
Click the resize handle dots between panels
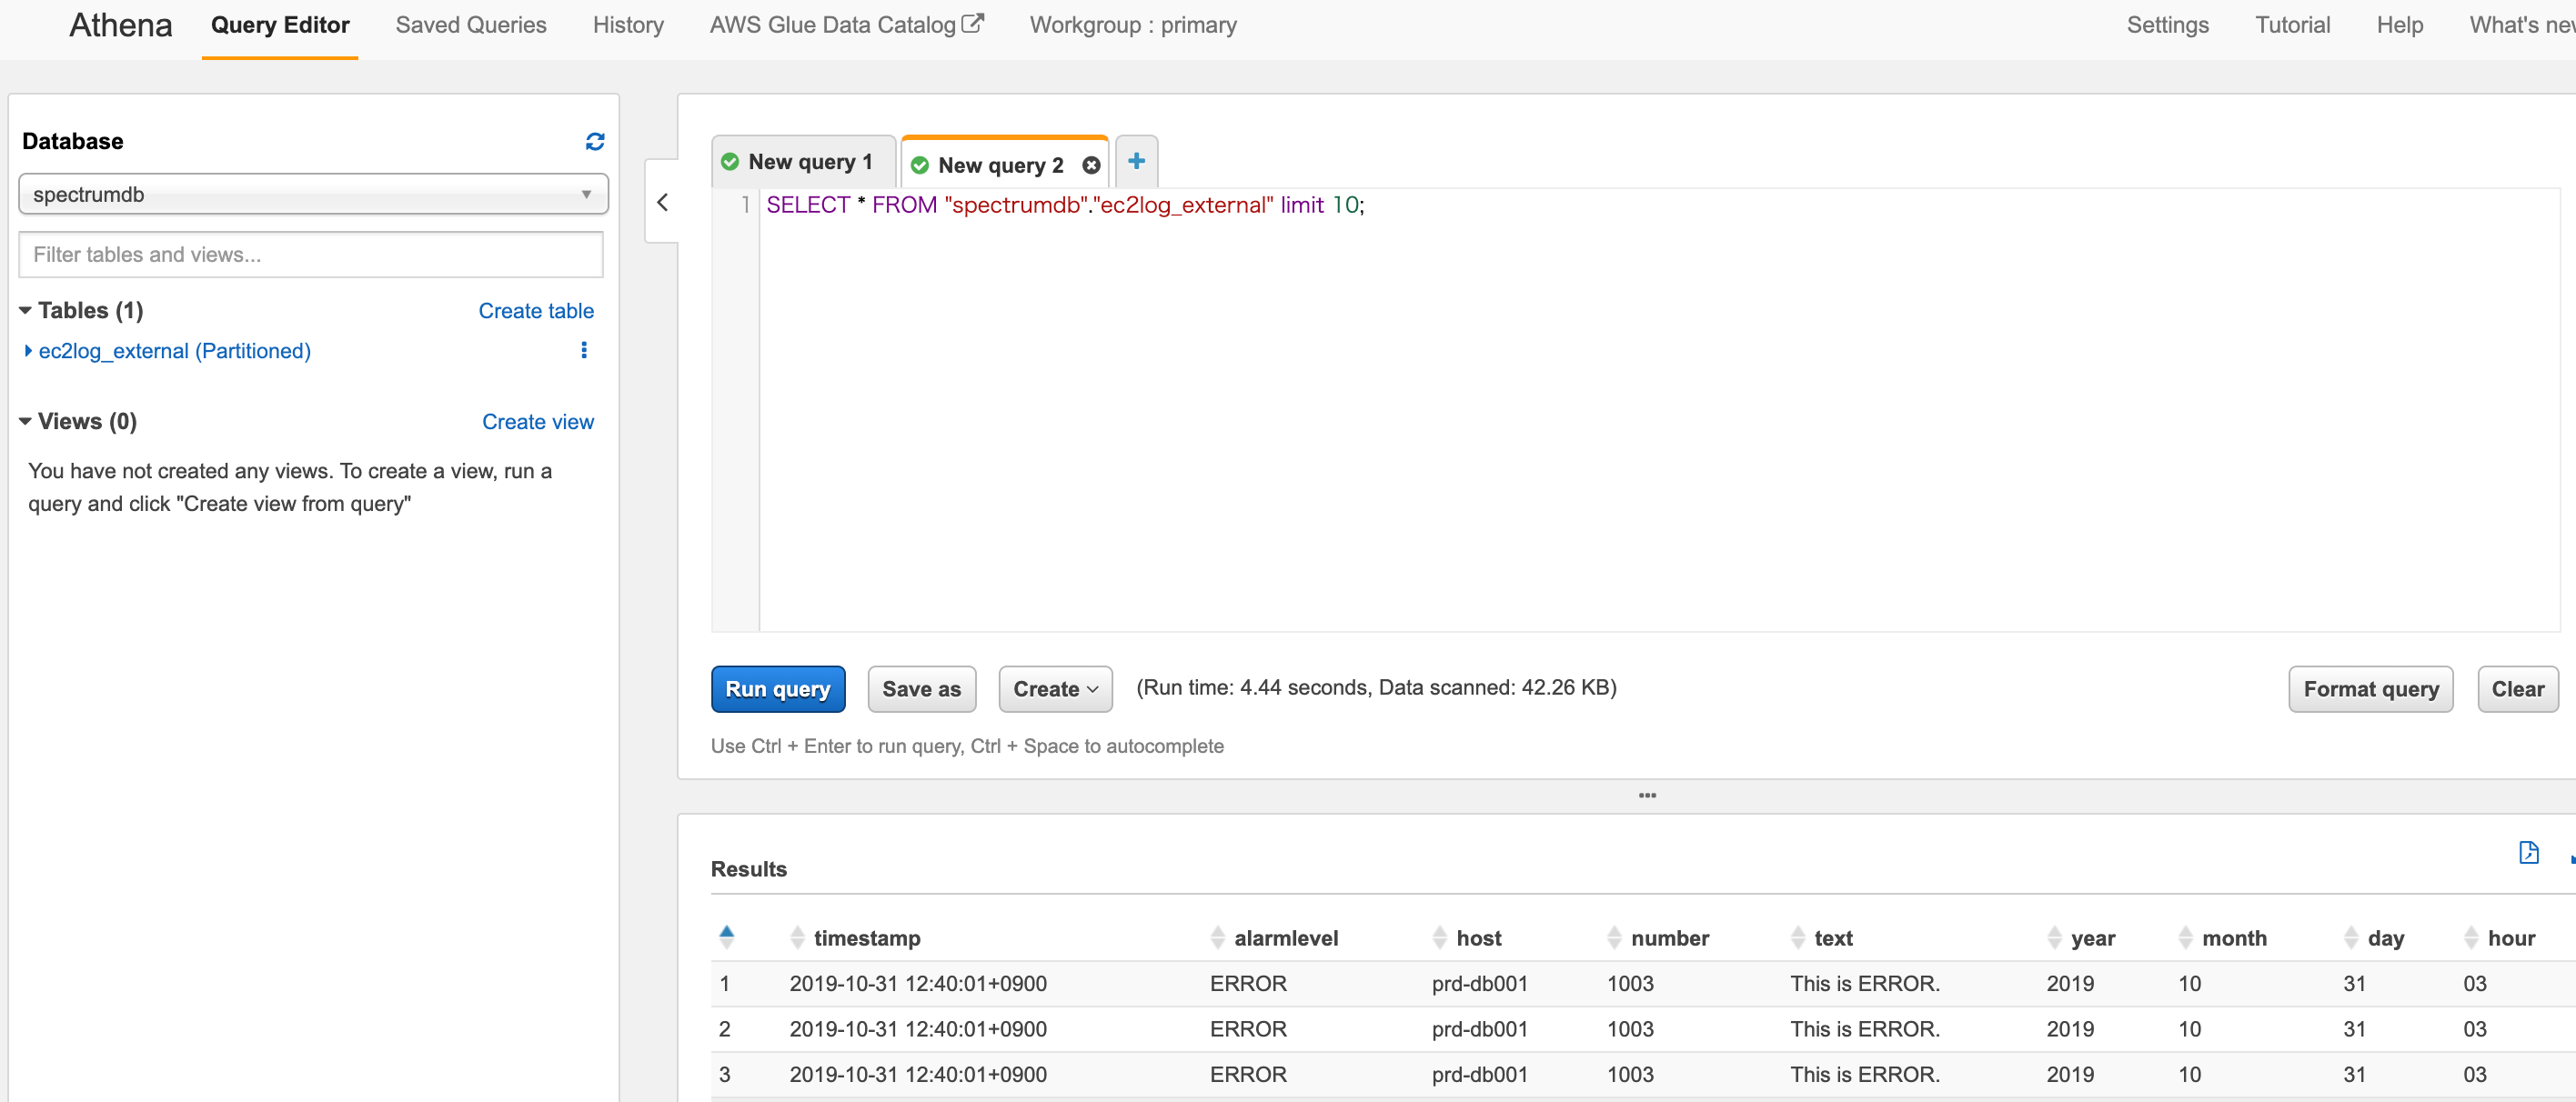1647,796
